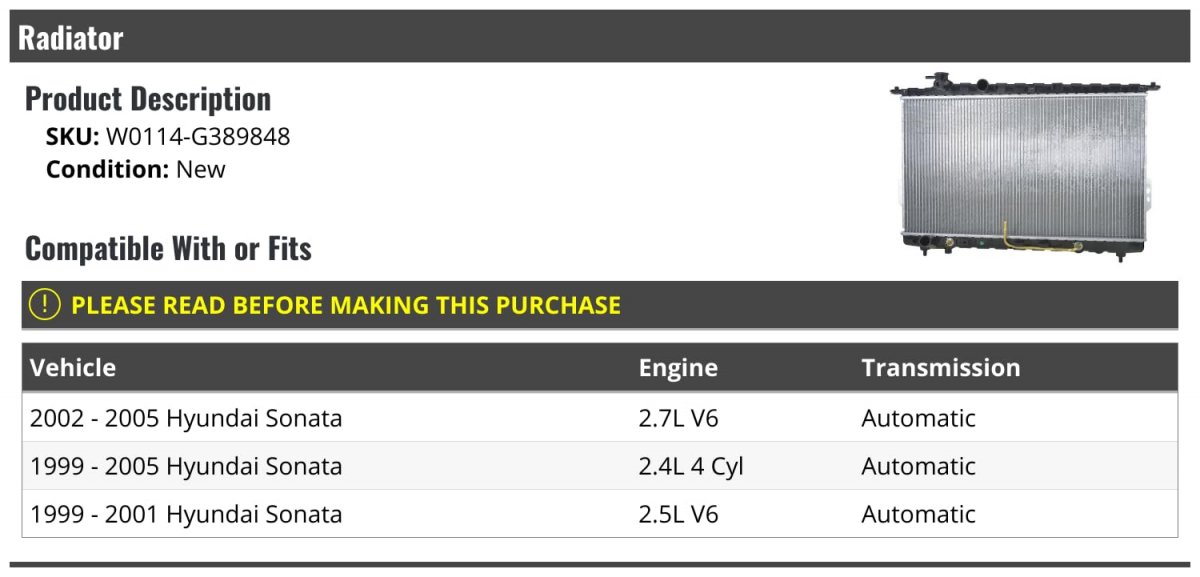
Task: Click the Condition: New text
Action: 136,169
